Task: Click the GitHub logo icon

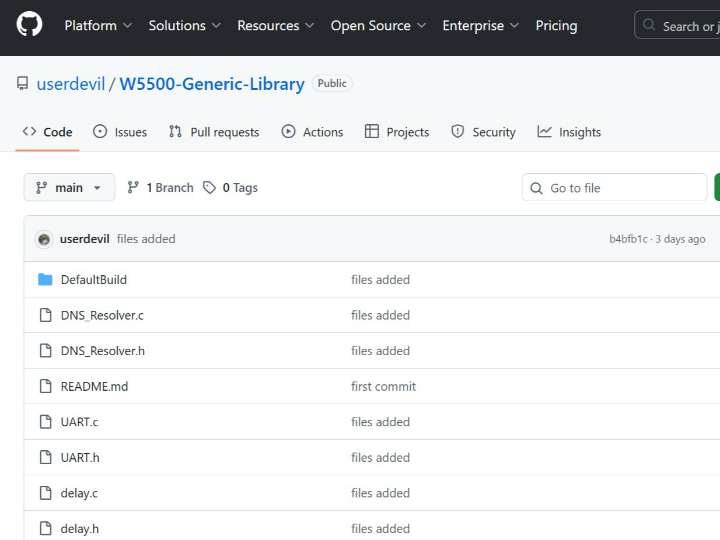Action: (x=30, y=25)
